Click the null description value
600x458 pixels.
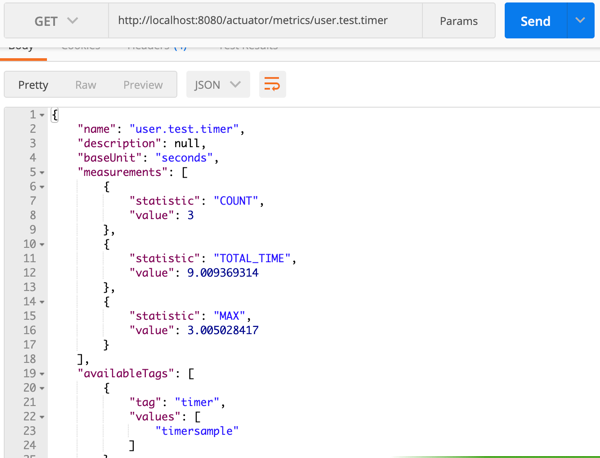pos(187,143)
